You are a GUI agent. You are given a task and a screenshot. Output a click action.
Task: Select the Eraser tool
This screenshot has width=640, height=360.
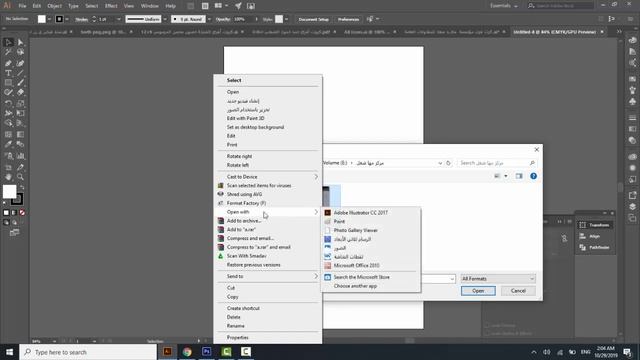pos(20,93)
